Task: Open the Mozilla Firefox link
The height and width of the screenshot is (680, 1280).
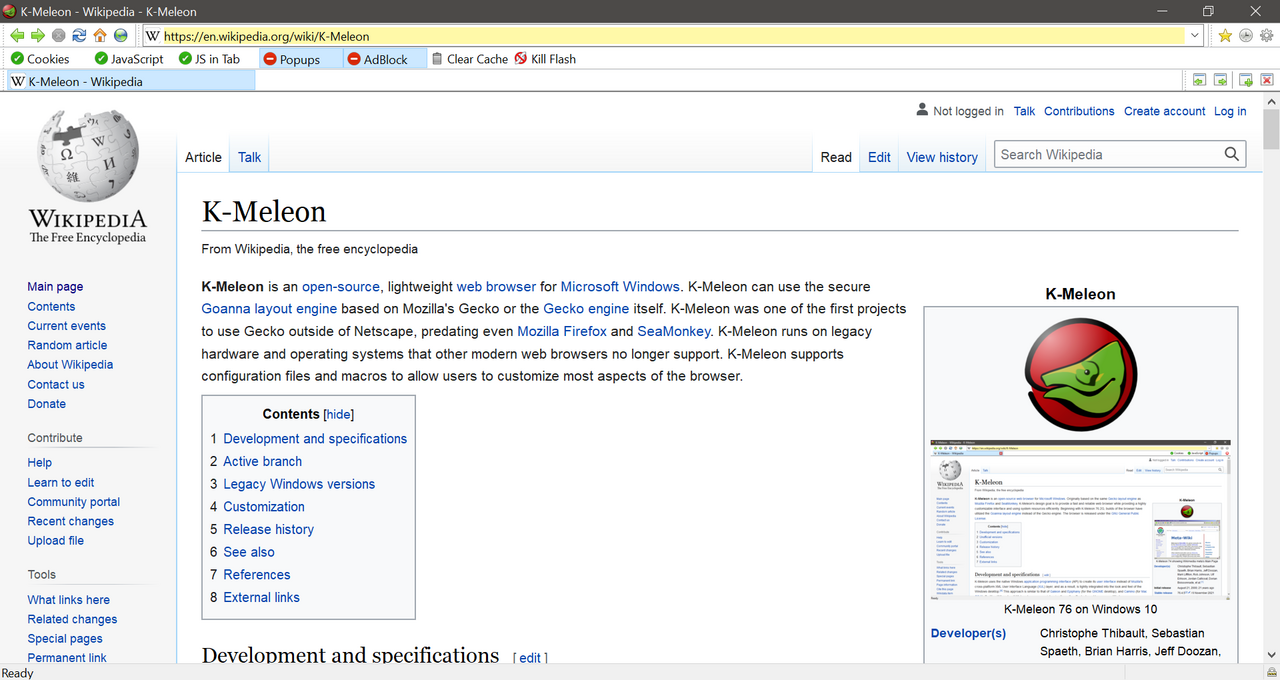Action: 562,331
